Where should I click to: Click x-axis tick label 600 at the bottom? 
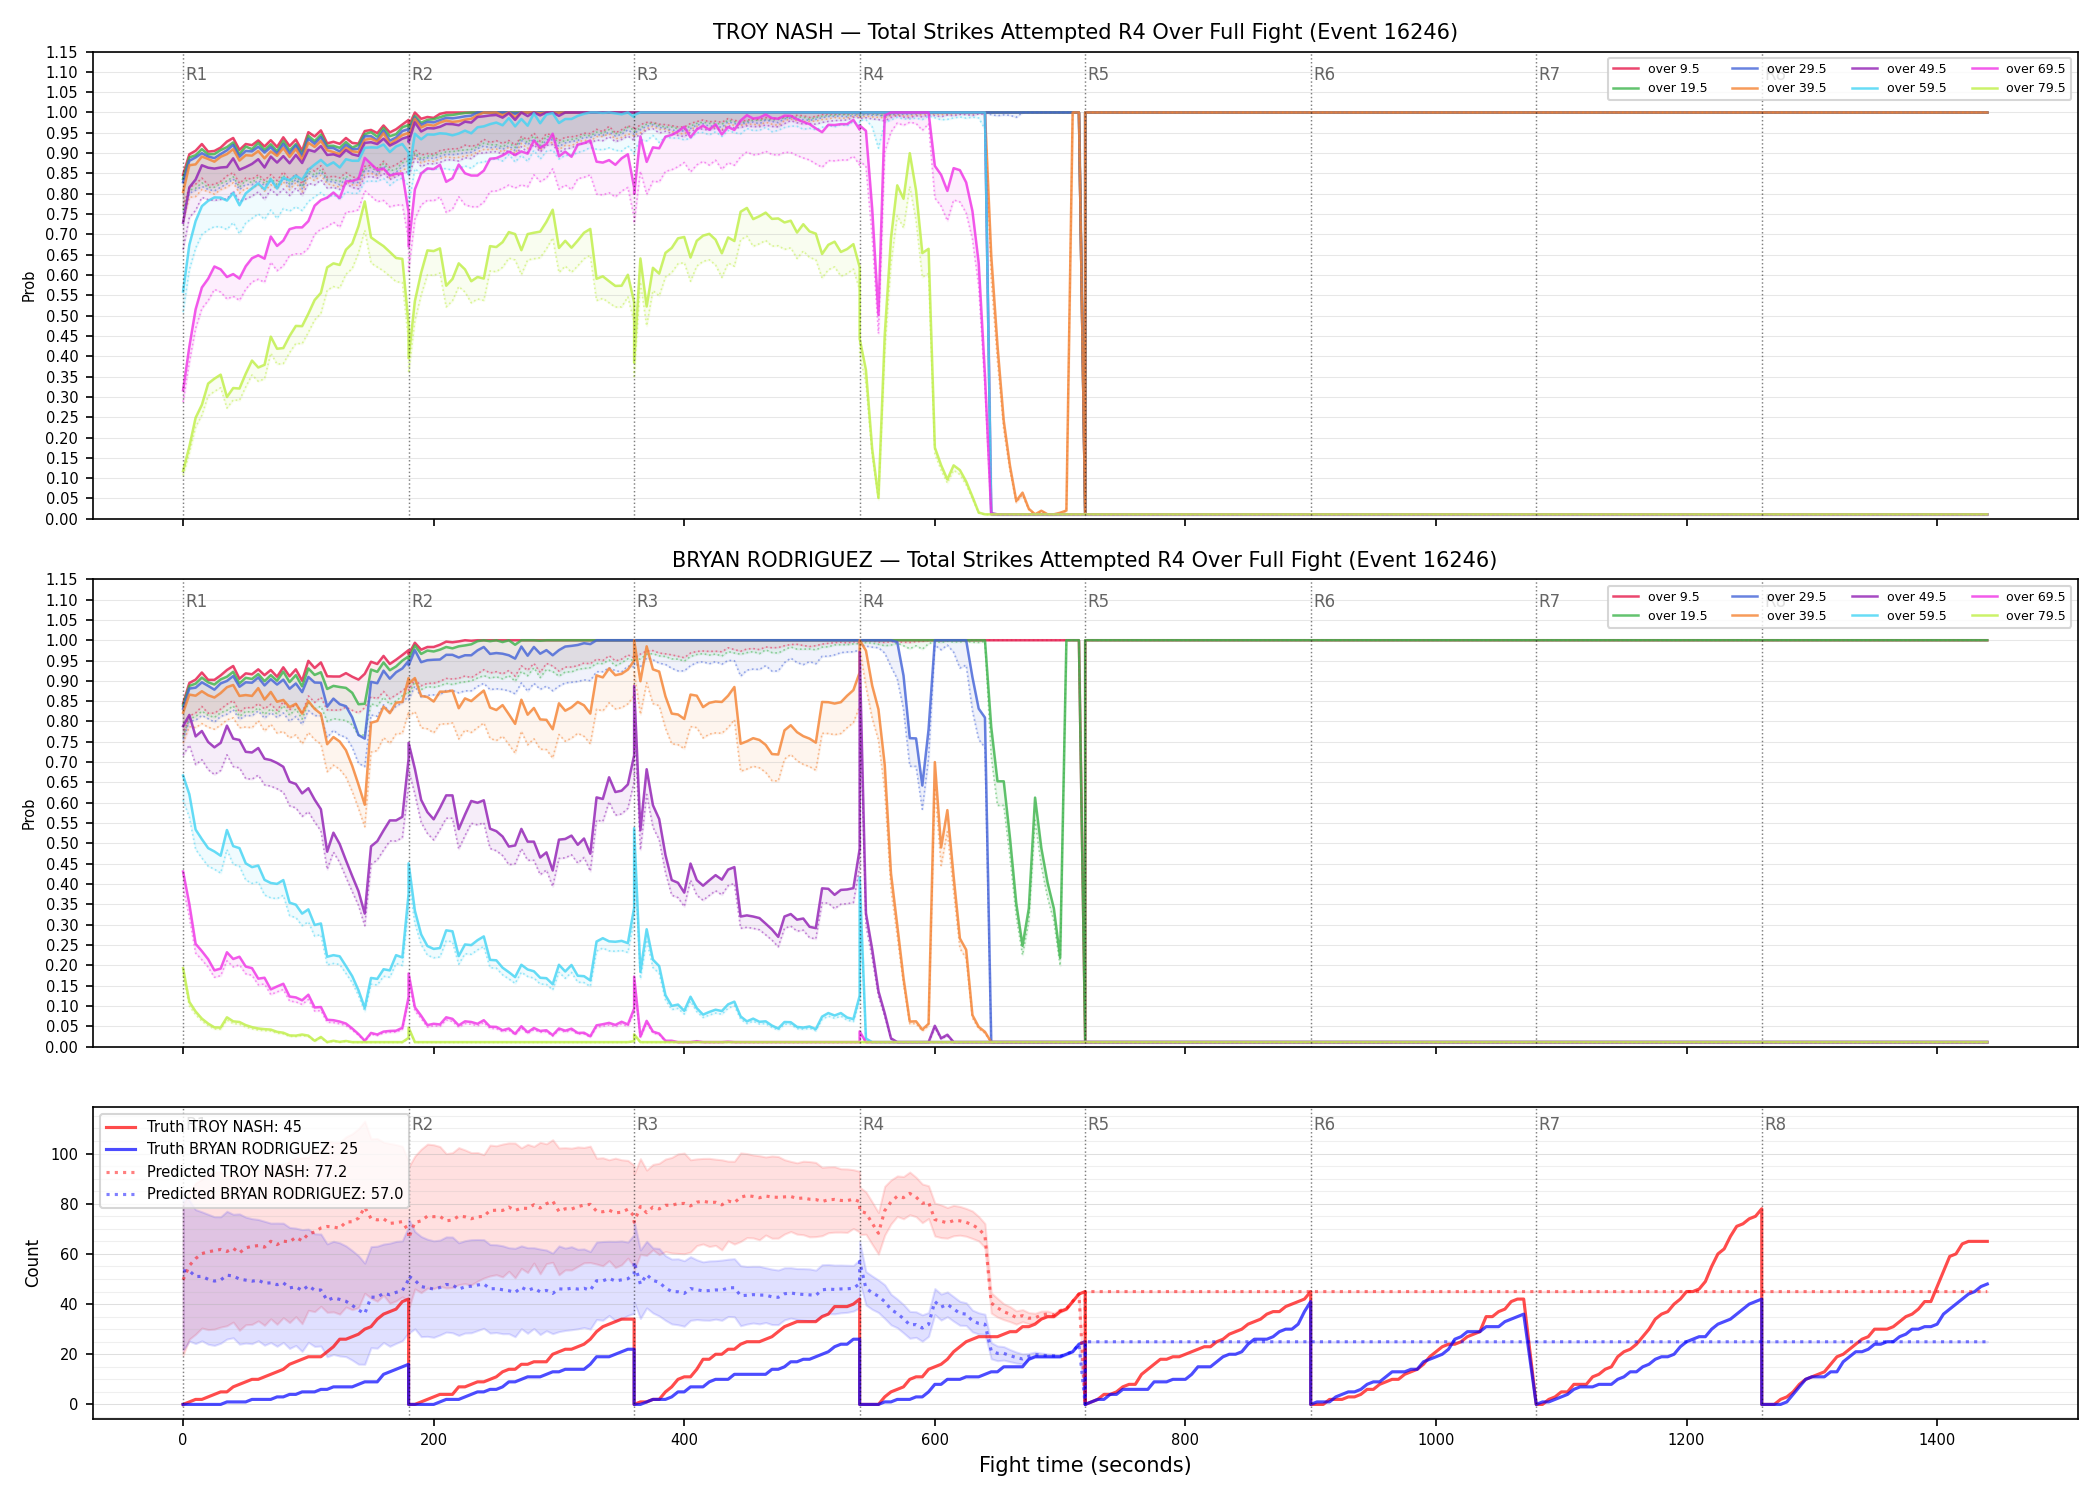934,1440
